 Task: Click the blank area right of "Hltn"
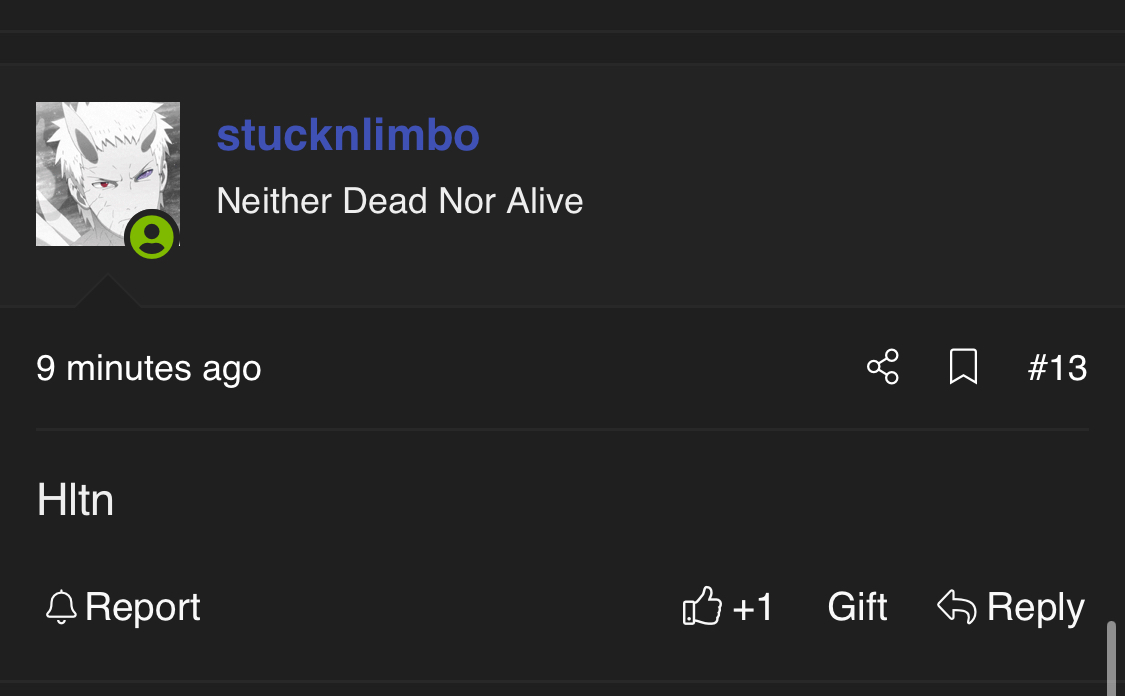point(600,500)
